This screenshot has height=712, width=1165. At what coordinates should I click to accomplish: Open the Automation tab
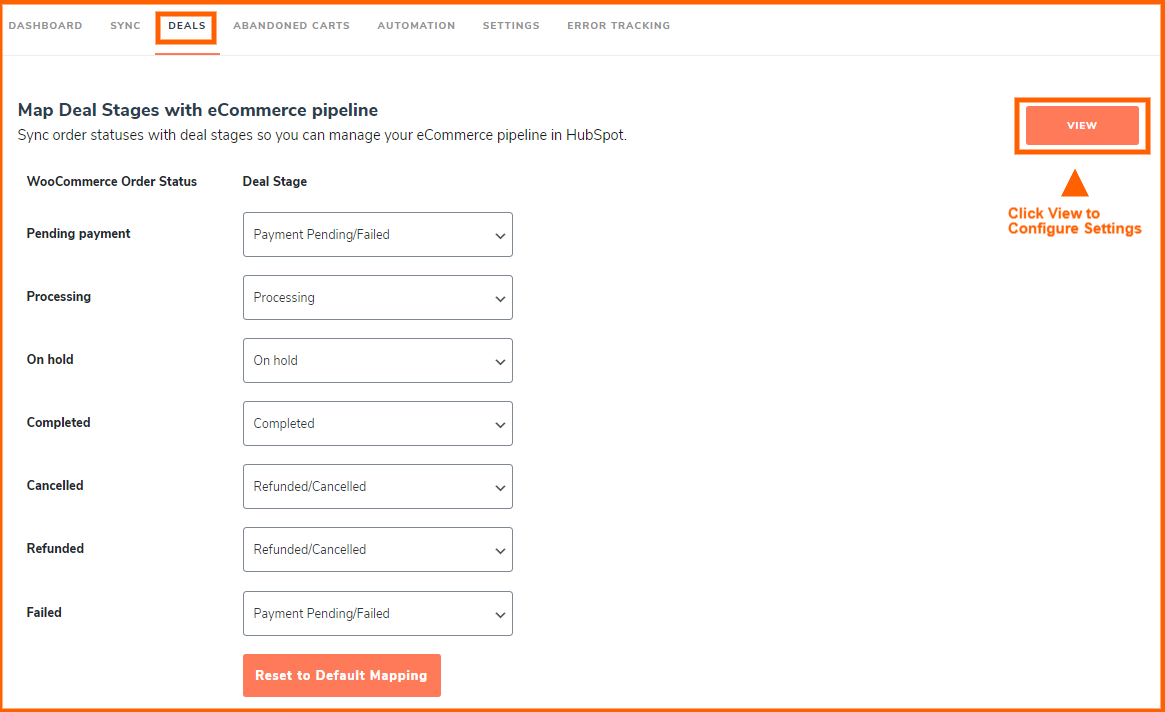coord(416,26)
